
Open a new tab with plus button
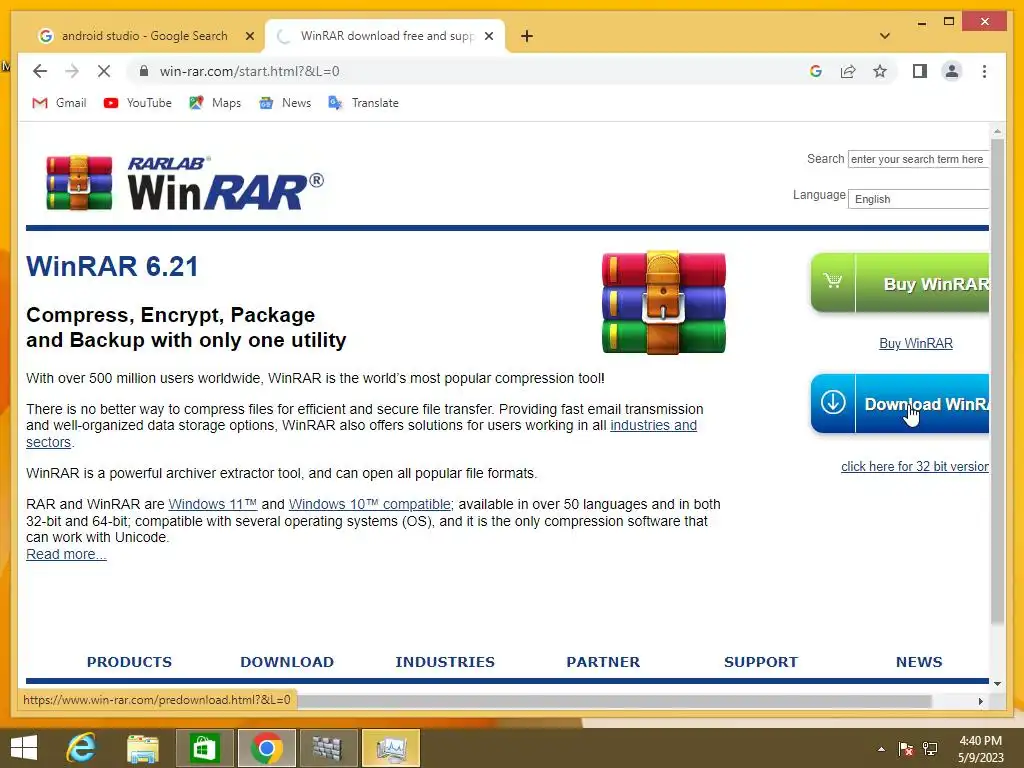pos(527,36)
